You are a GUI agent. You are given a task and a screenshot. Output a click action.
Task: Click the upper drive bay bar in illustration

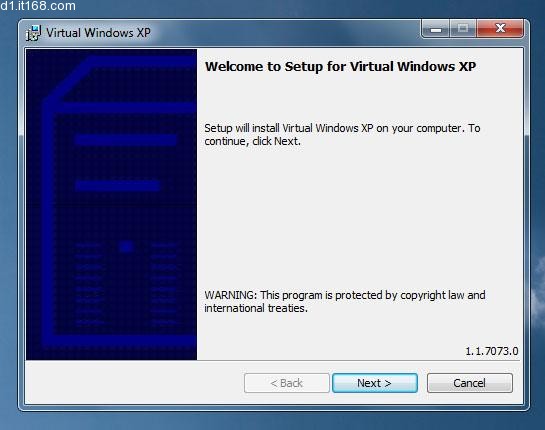[x=125, y=140]
